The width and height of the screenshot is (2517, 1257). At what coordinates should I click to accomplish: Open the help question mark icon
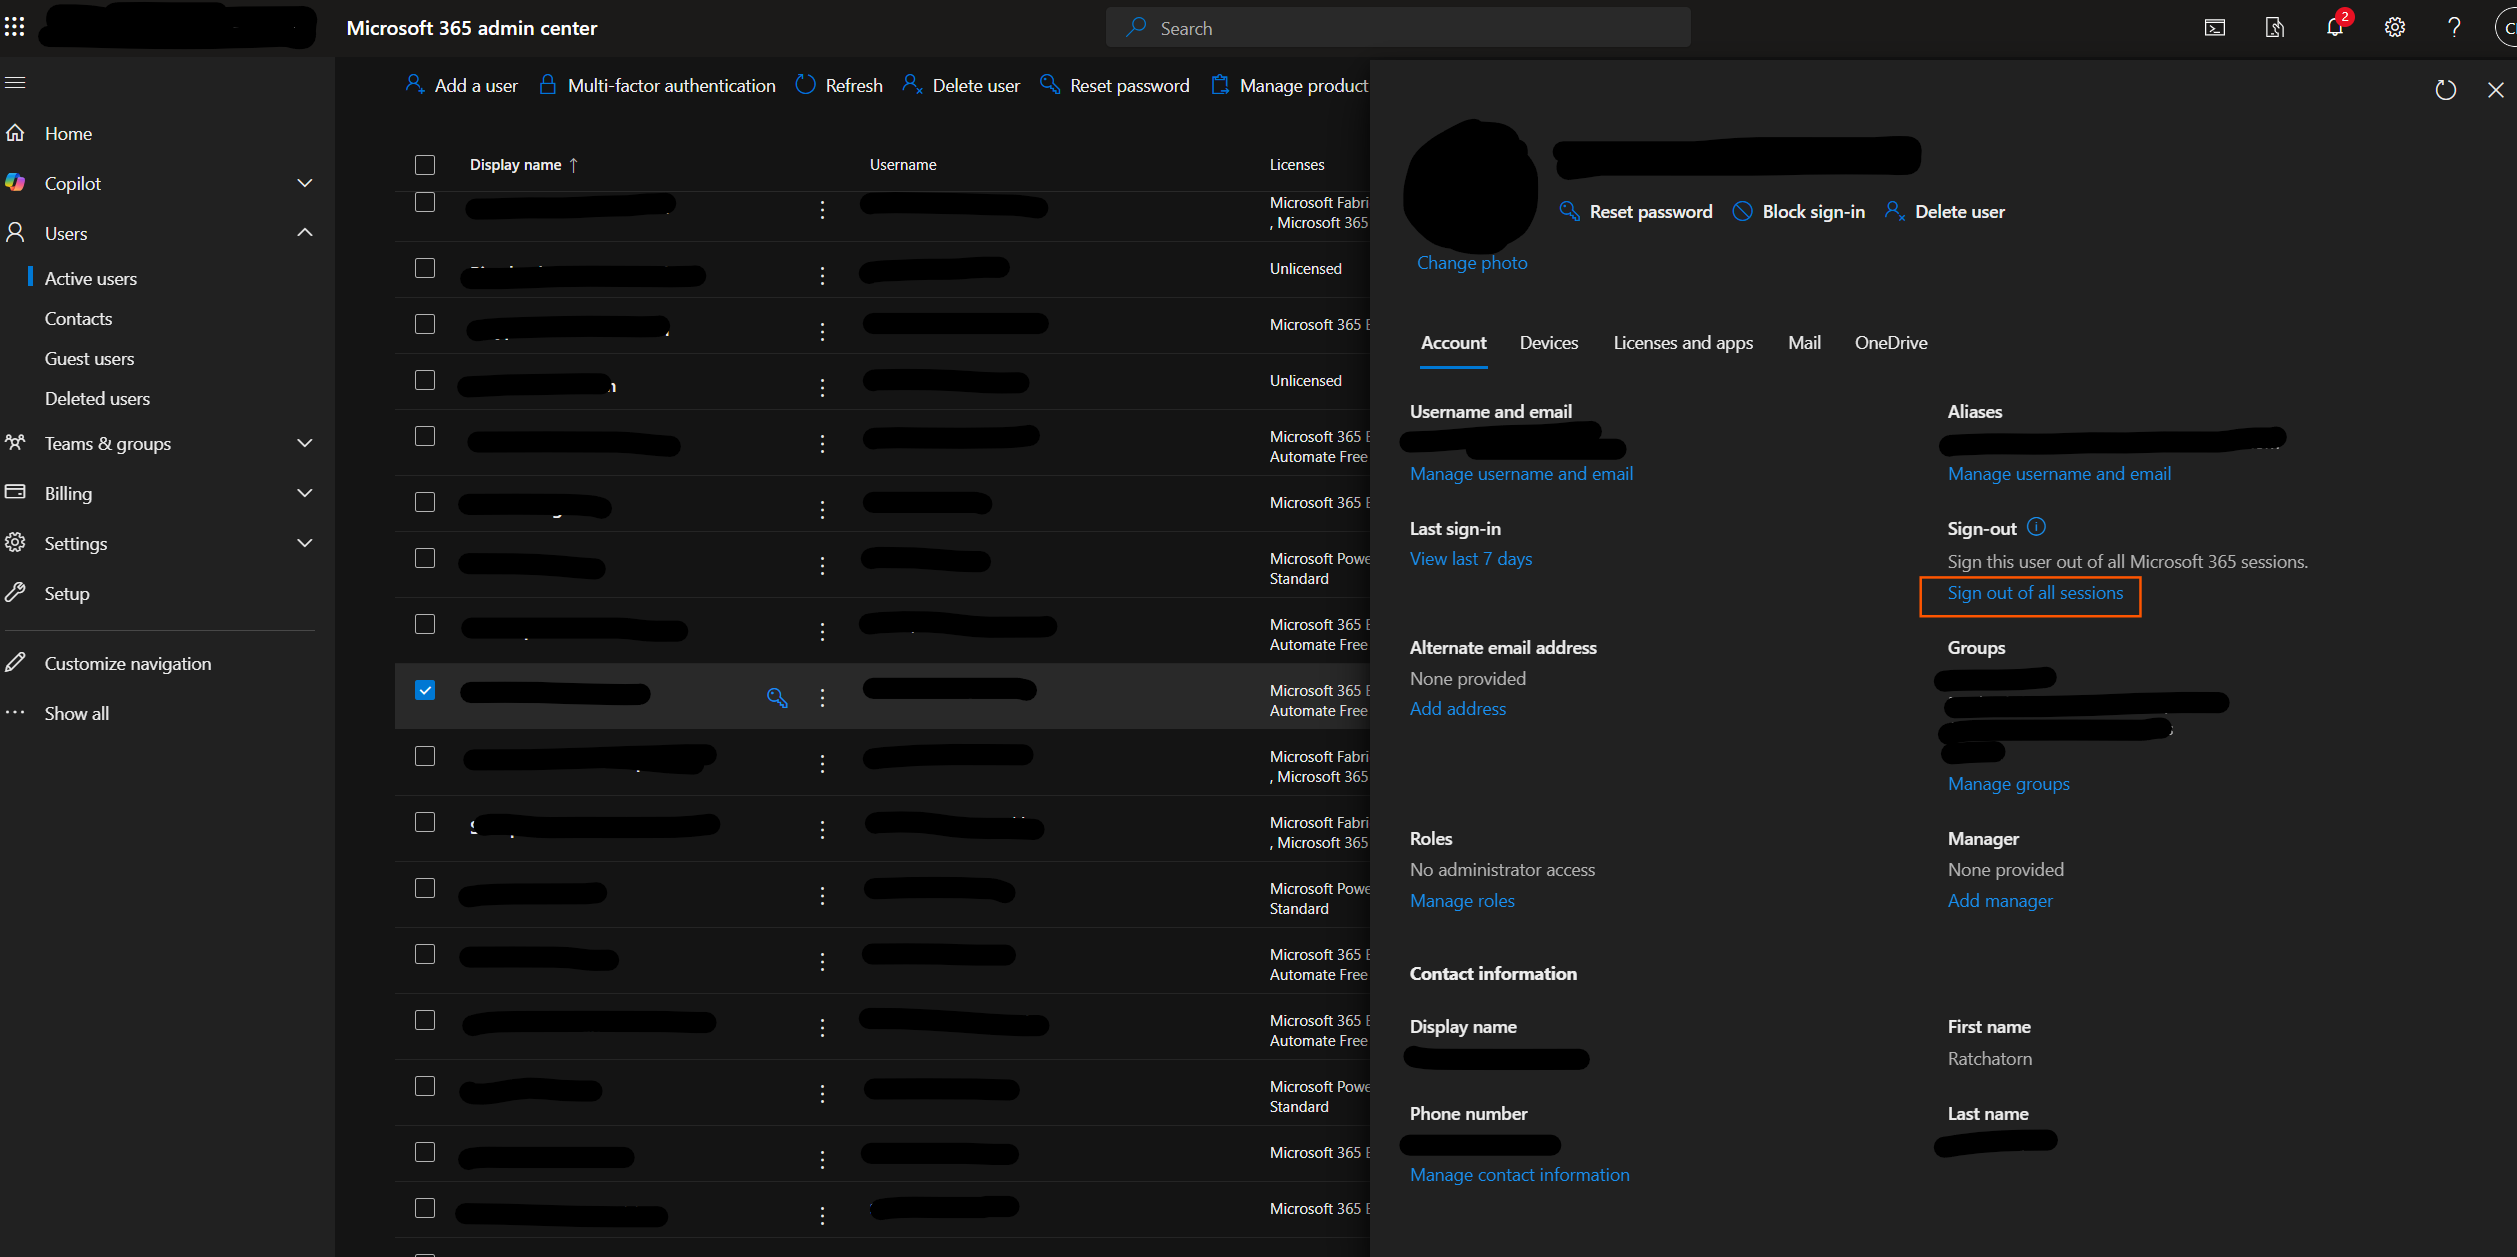2455,28
